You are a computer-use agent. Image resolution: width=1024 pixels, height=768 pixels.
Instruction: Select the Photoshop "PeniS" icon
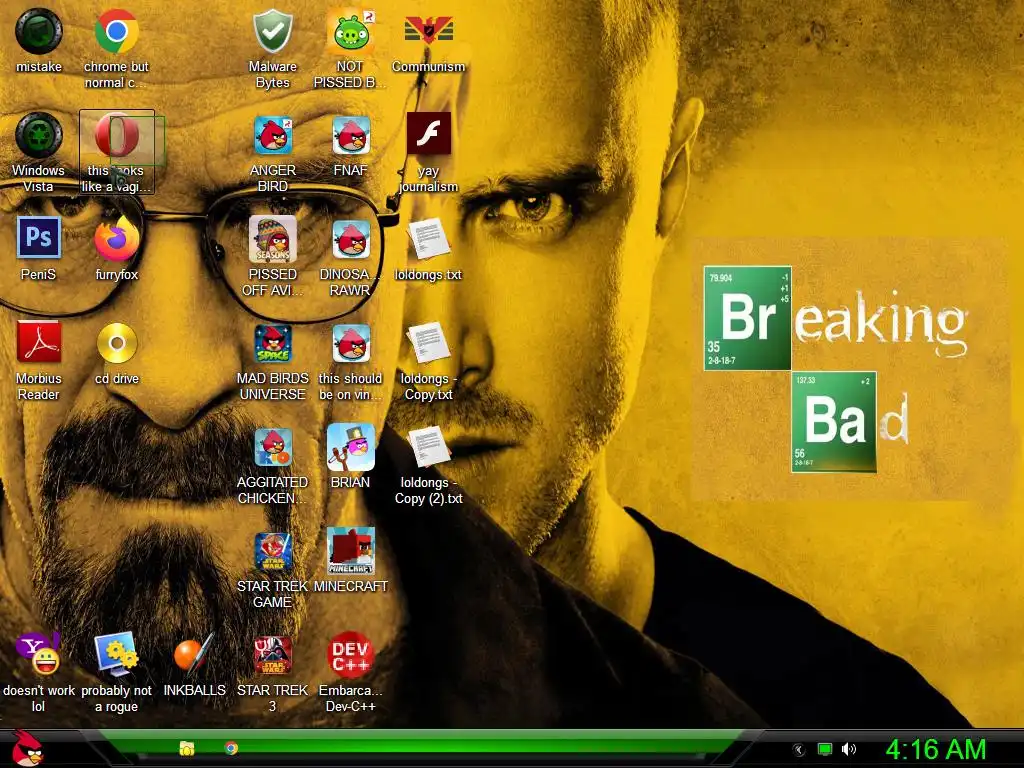pyautogui.click(x=39, y=238)
